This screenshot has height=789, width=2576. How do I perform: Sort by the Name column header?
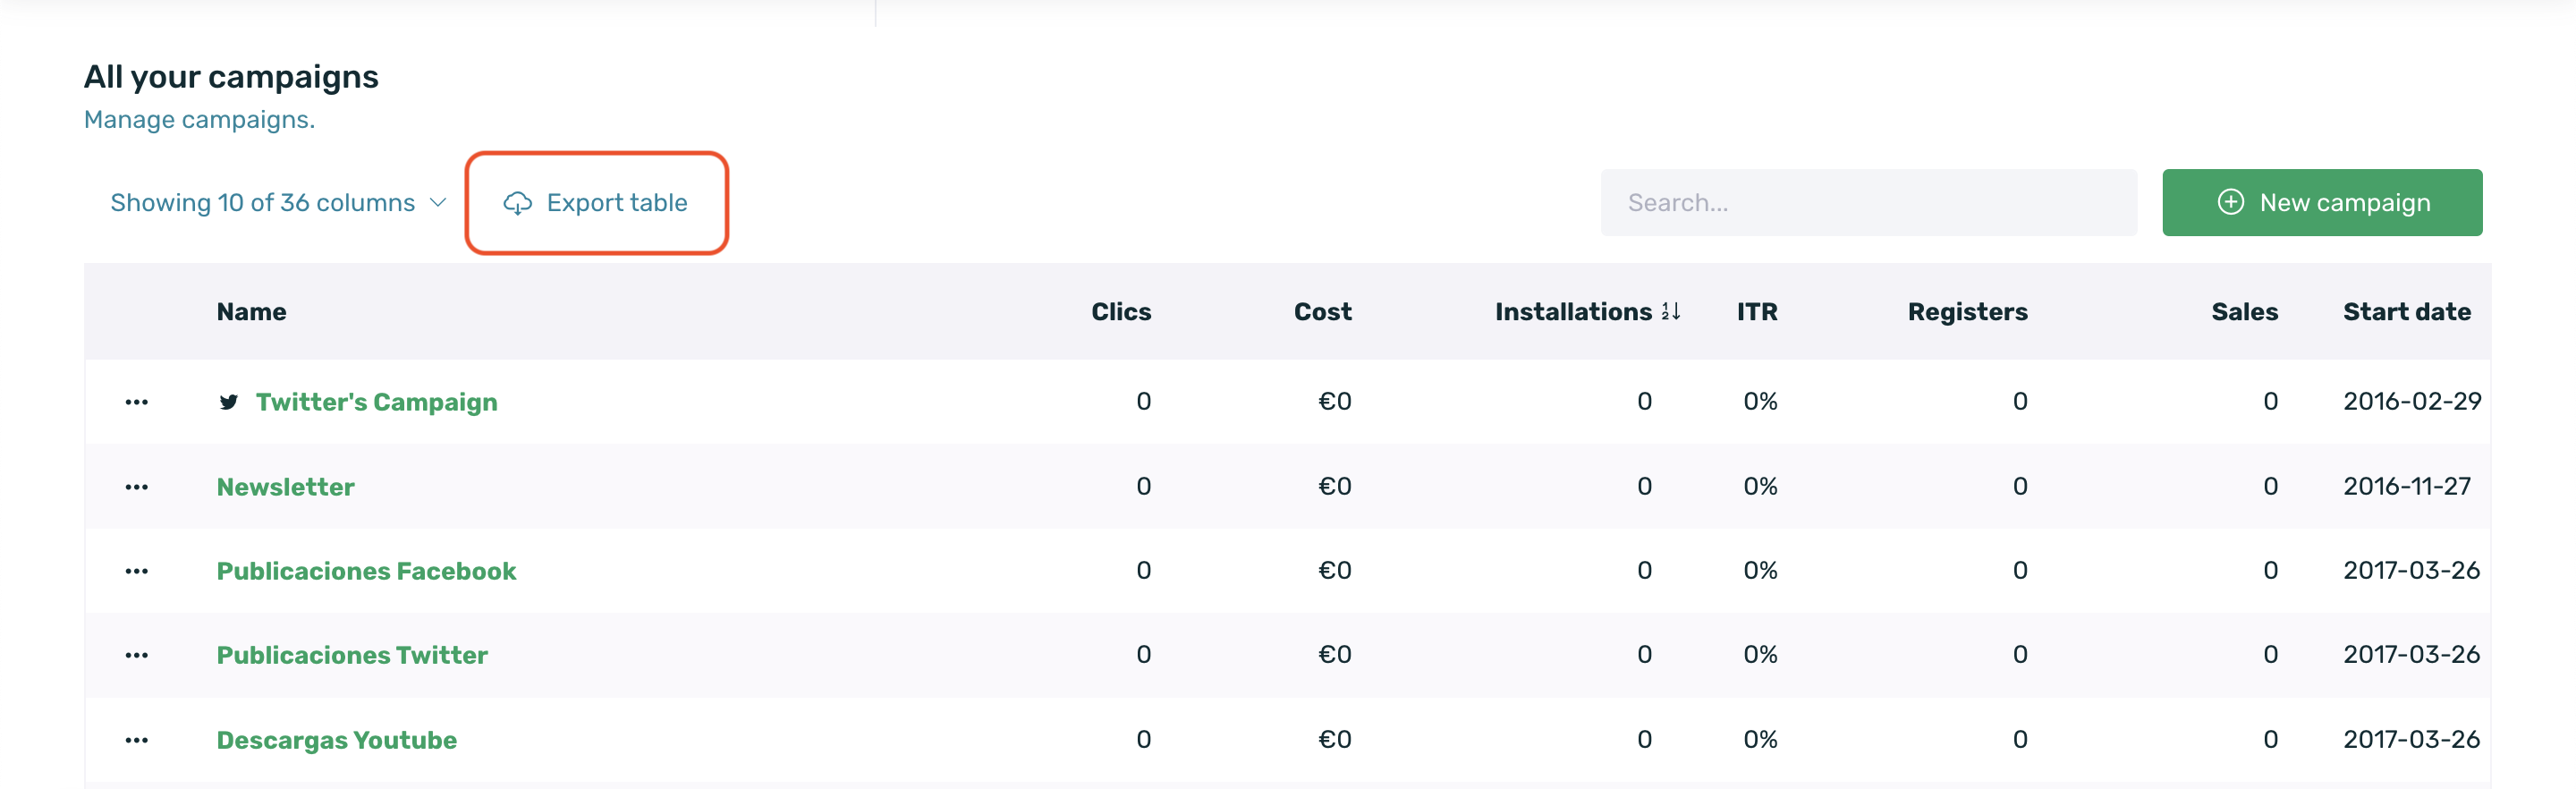(251, 312)
